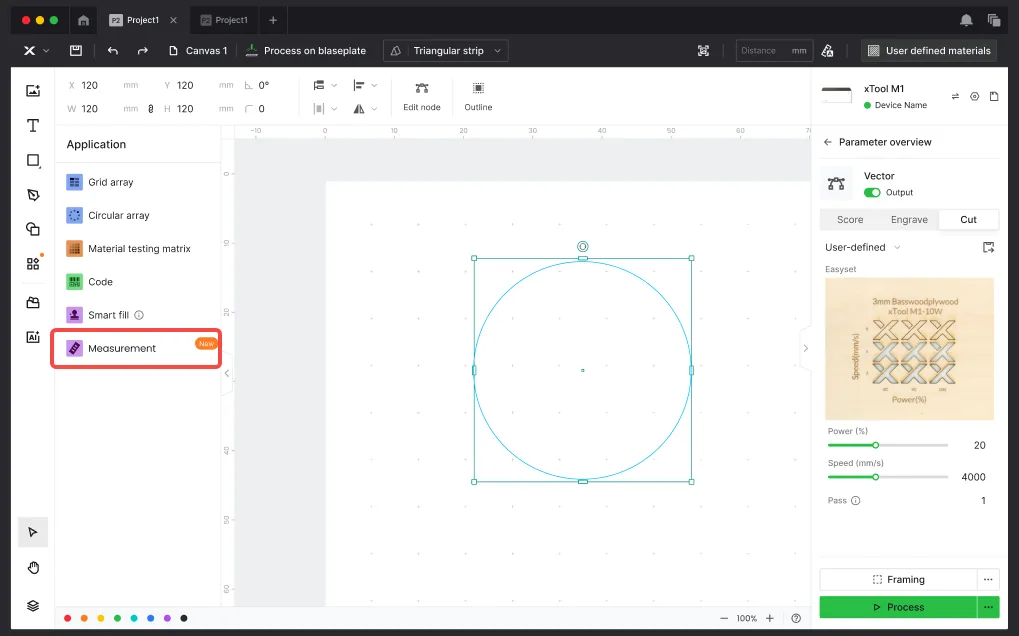Image resolution: width=1019 pixels, height=636 pixels.
Task: Zoom out with the minus icon
Action: 724,618
